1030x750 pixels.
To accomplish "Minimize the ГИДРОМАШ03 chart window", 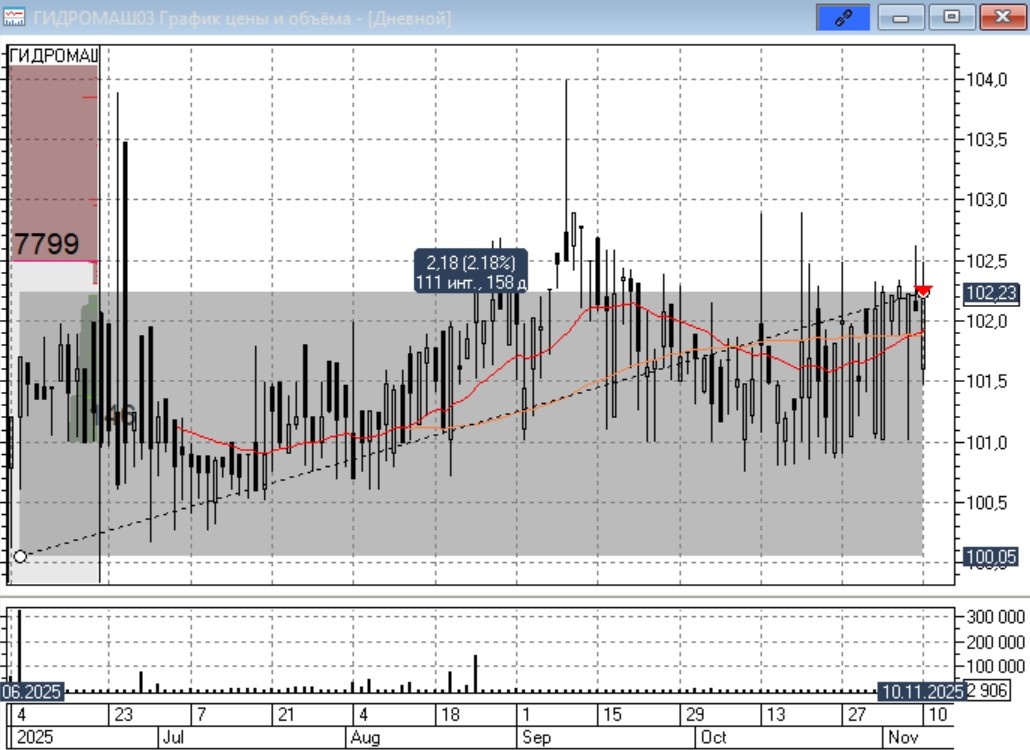I will coord(901,17).
